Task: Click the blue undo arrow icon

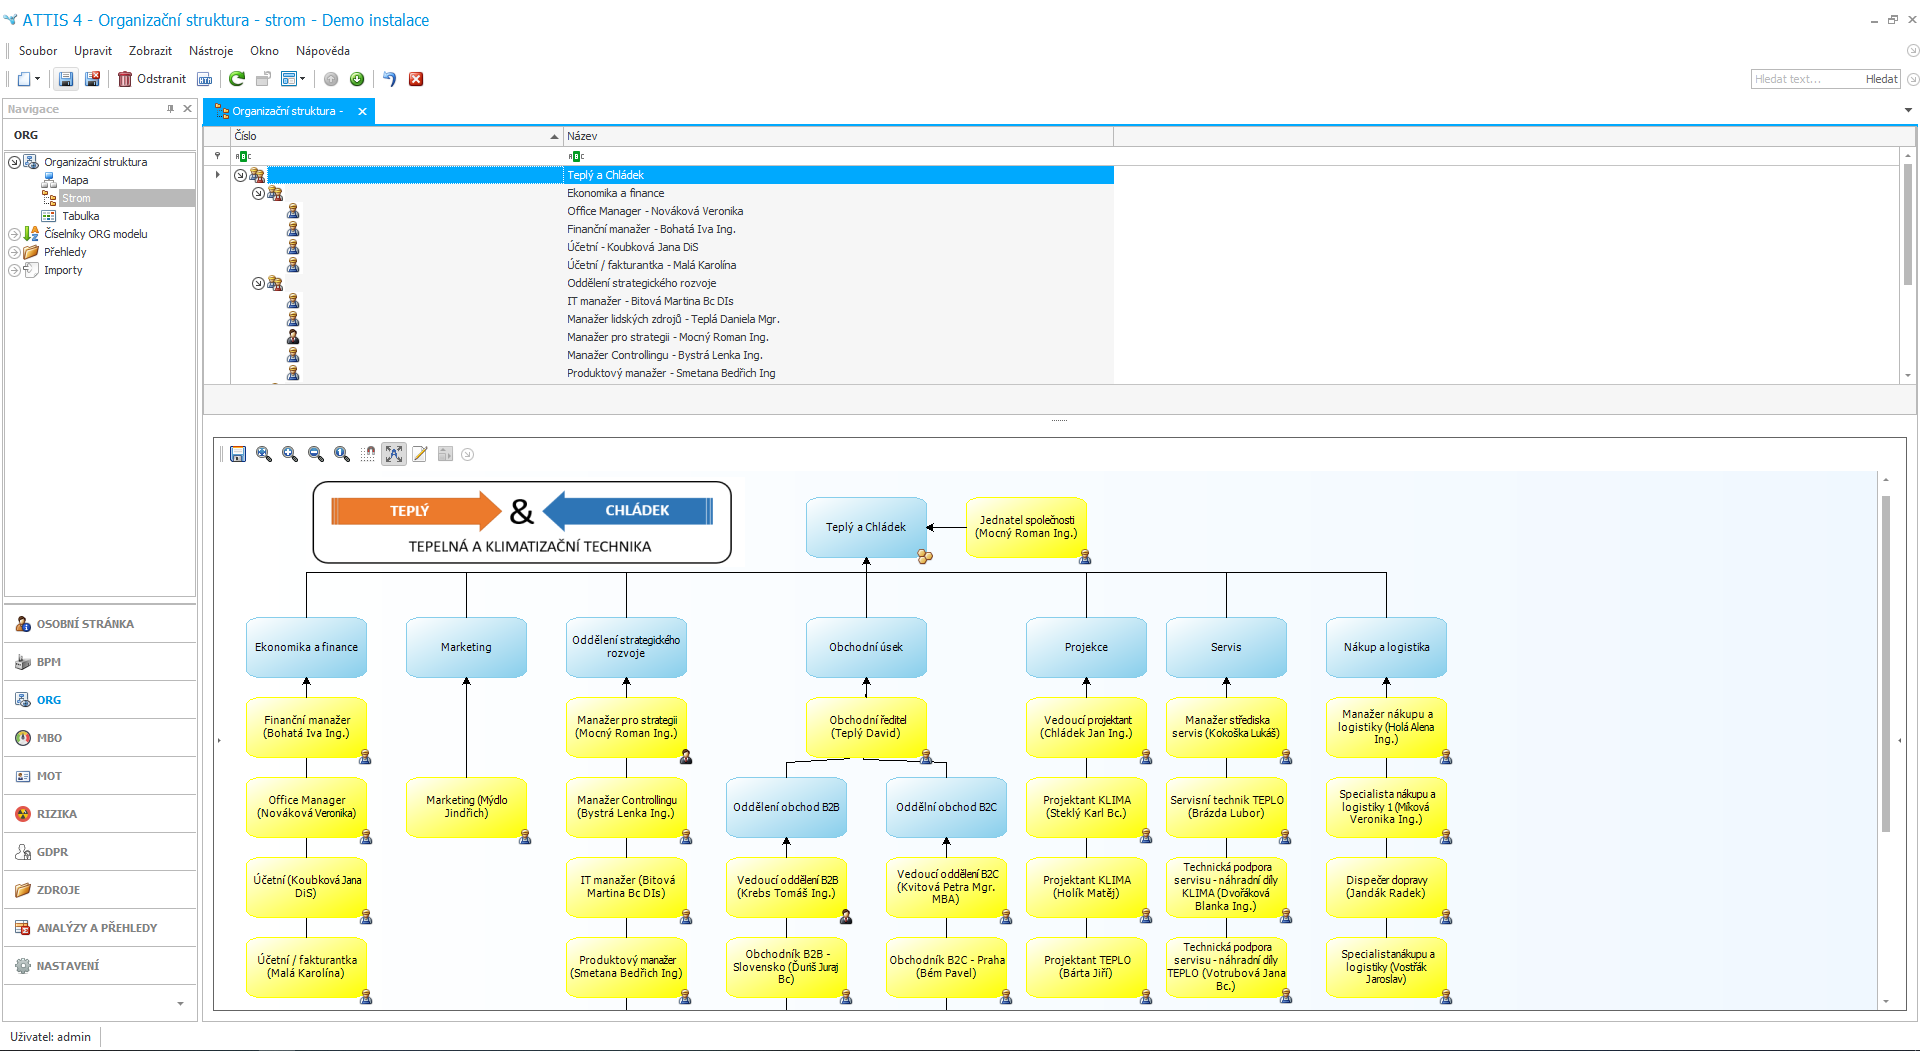Action: tap(390, 79)
